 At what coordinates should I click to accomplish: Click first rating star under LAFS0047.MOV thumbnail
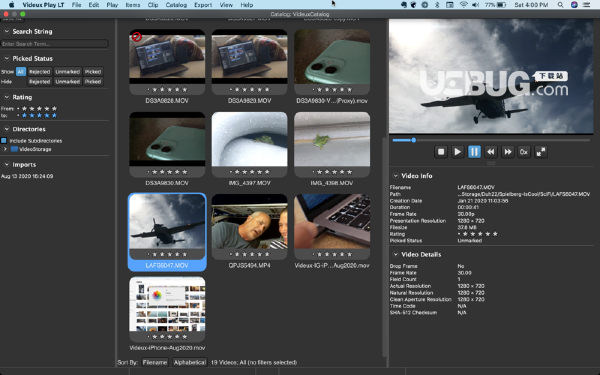155,254
